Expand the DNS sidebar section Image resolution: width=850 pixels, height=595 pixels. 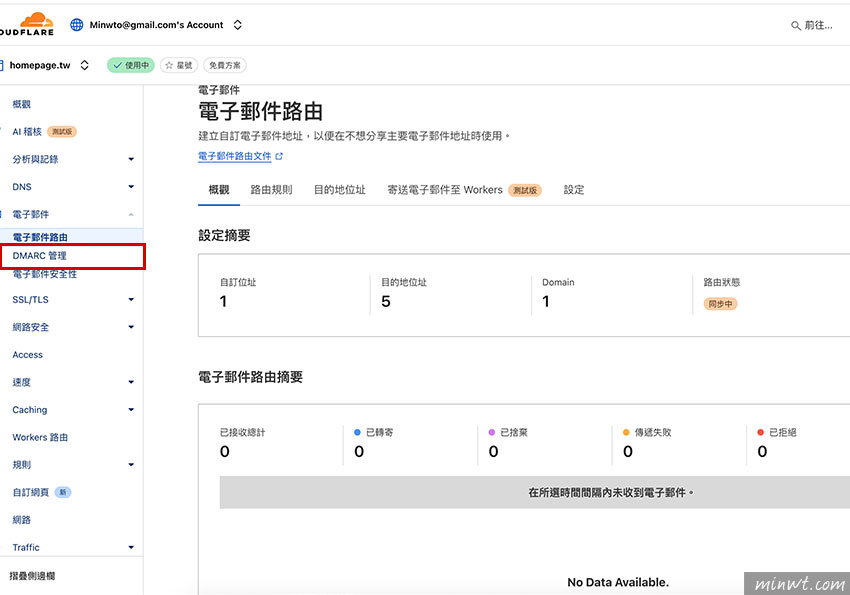(131, 187)
